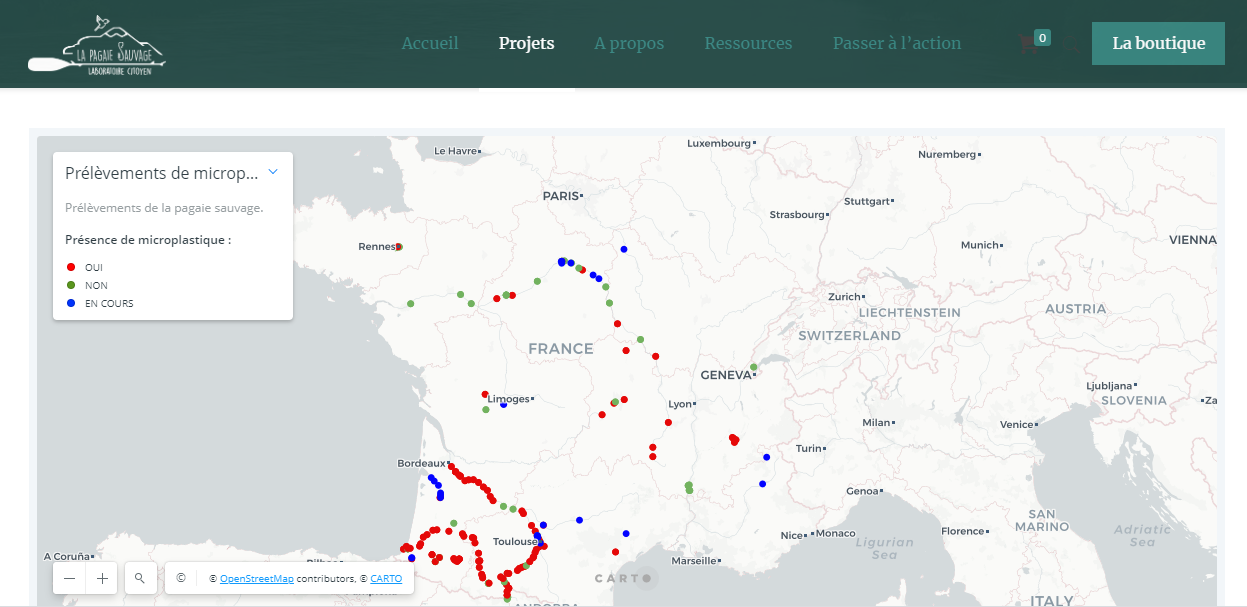Follow the OpenStreetMap attribution link
This screenshot has width=1247, height=607.
(257, 579)
